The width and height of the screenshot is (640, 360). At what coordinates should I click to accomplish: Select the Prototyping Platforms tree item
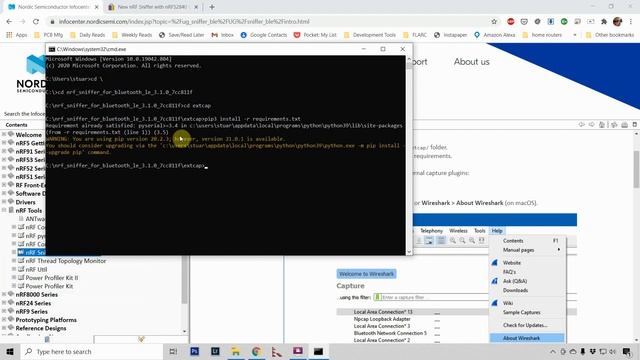46,320
